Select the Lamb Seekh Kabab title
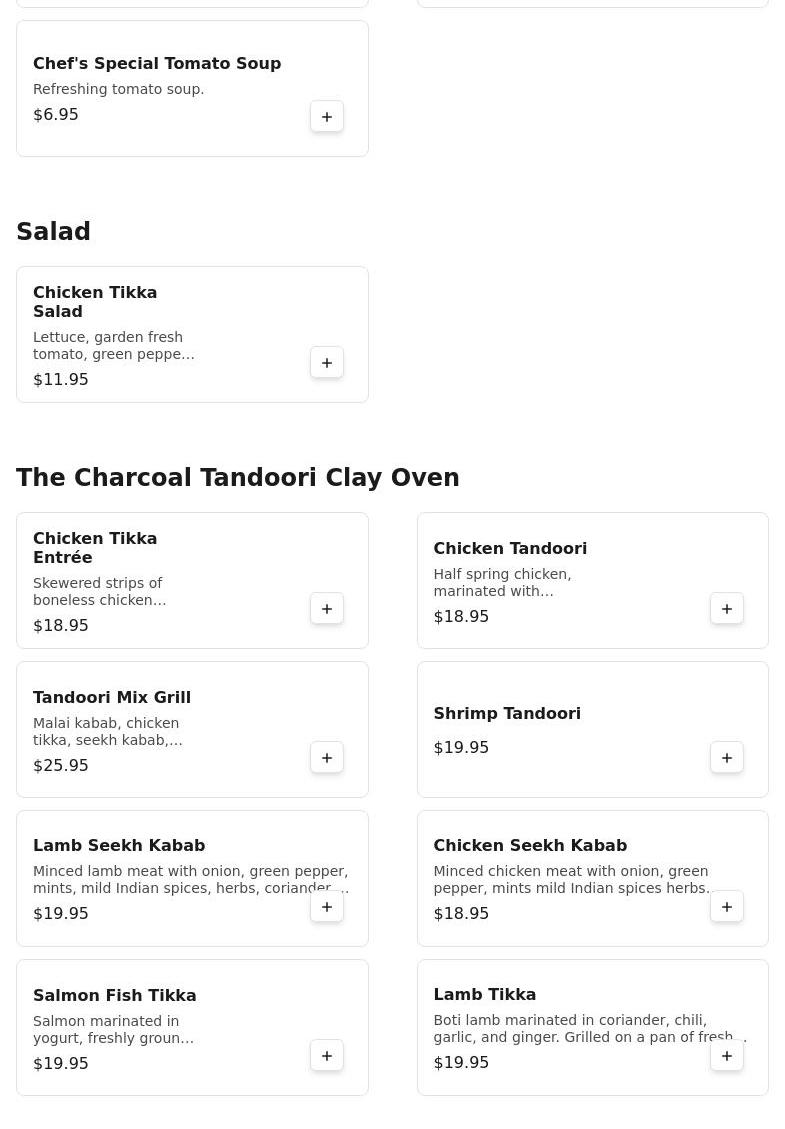 coord(119,845)
